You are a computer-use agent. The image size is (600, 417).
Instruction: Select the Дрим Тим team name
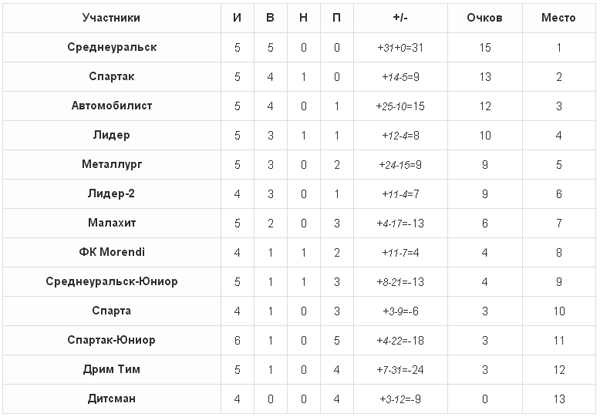pos(111,369)
